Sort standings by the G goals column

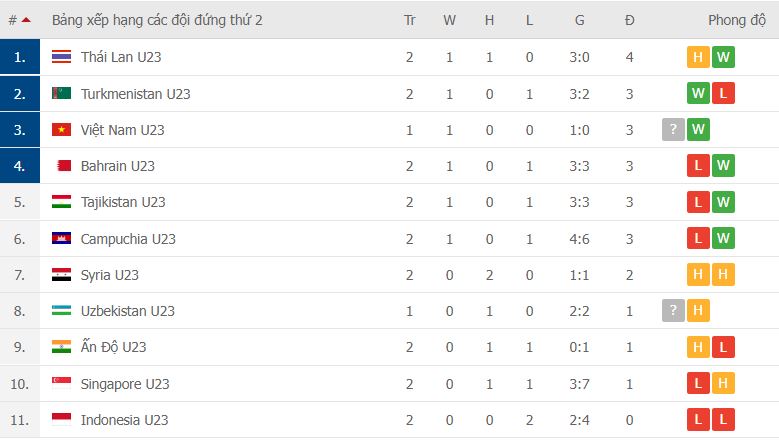tap(580, 20)
